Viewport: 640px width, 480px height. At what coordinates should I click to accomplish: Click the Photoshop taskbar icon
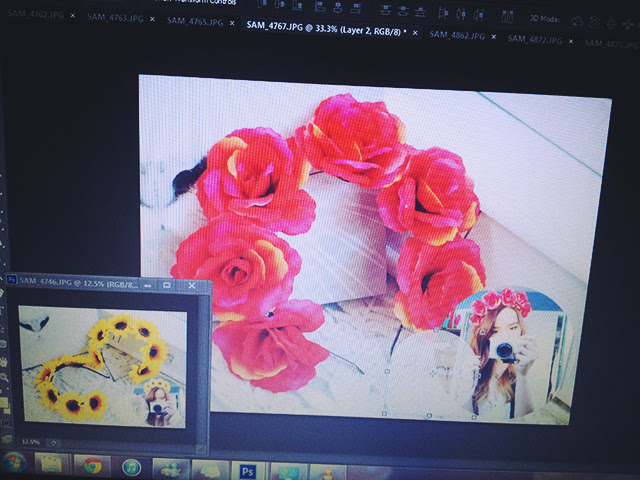pos(247,471)
